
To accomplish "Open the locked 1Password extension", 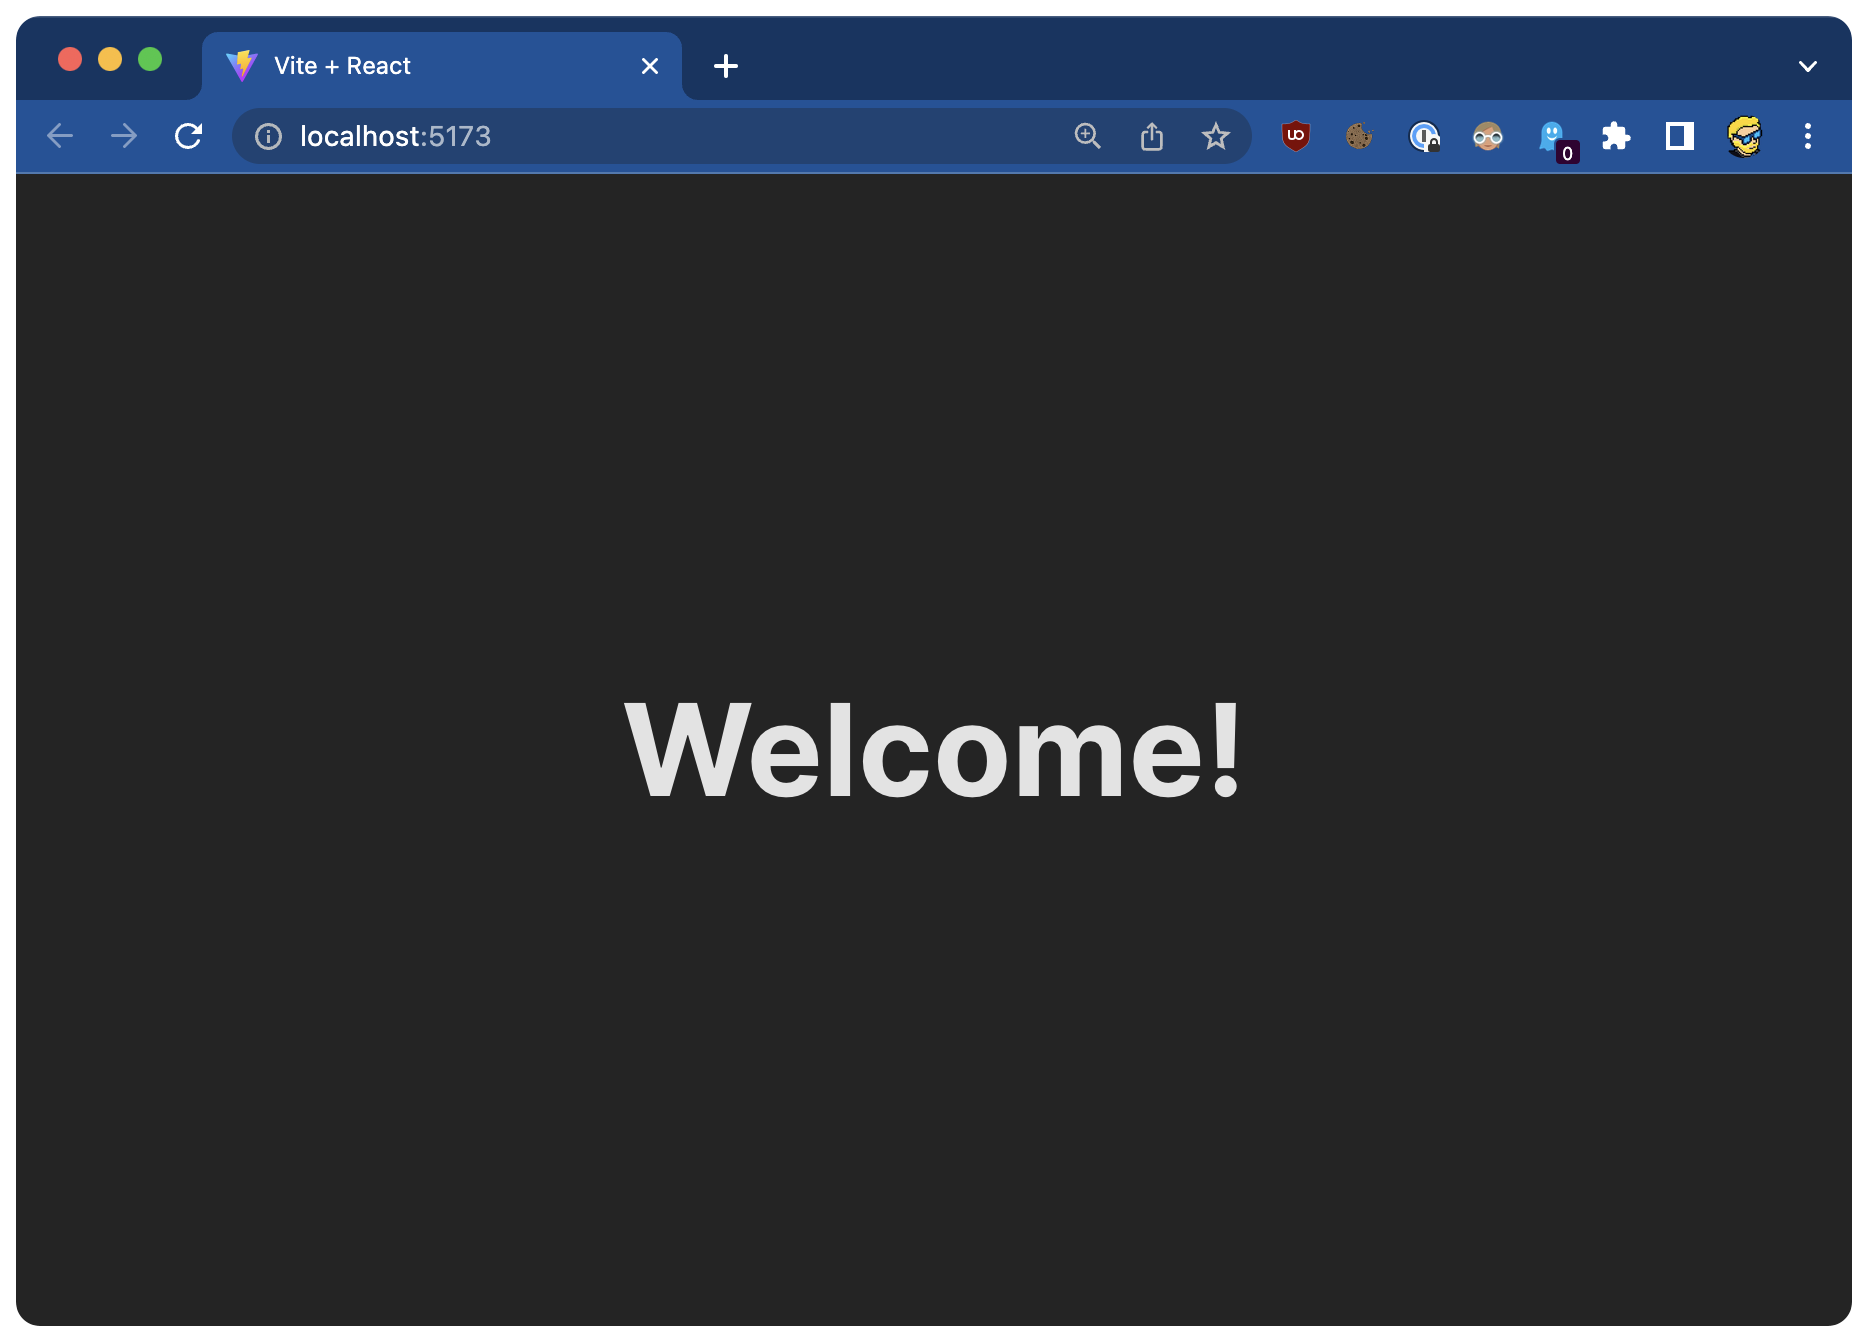I will pyautogui.click(x=1423, y=136).
